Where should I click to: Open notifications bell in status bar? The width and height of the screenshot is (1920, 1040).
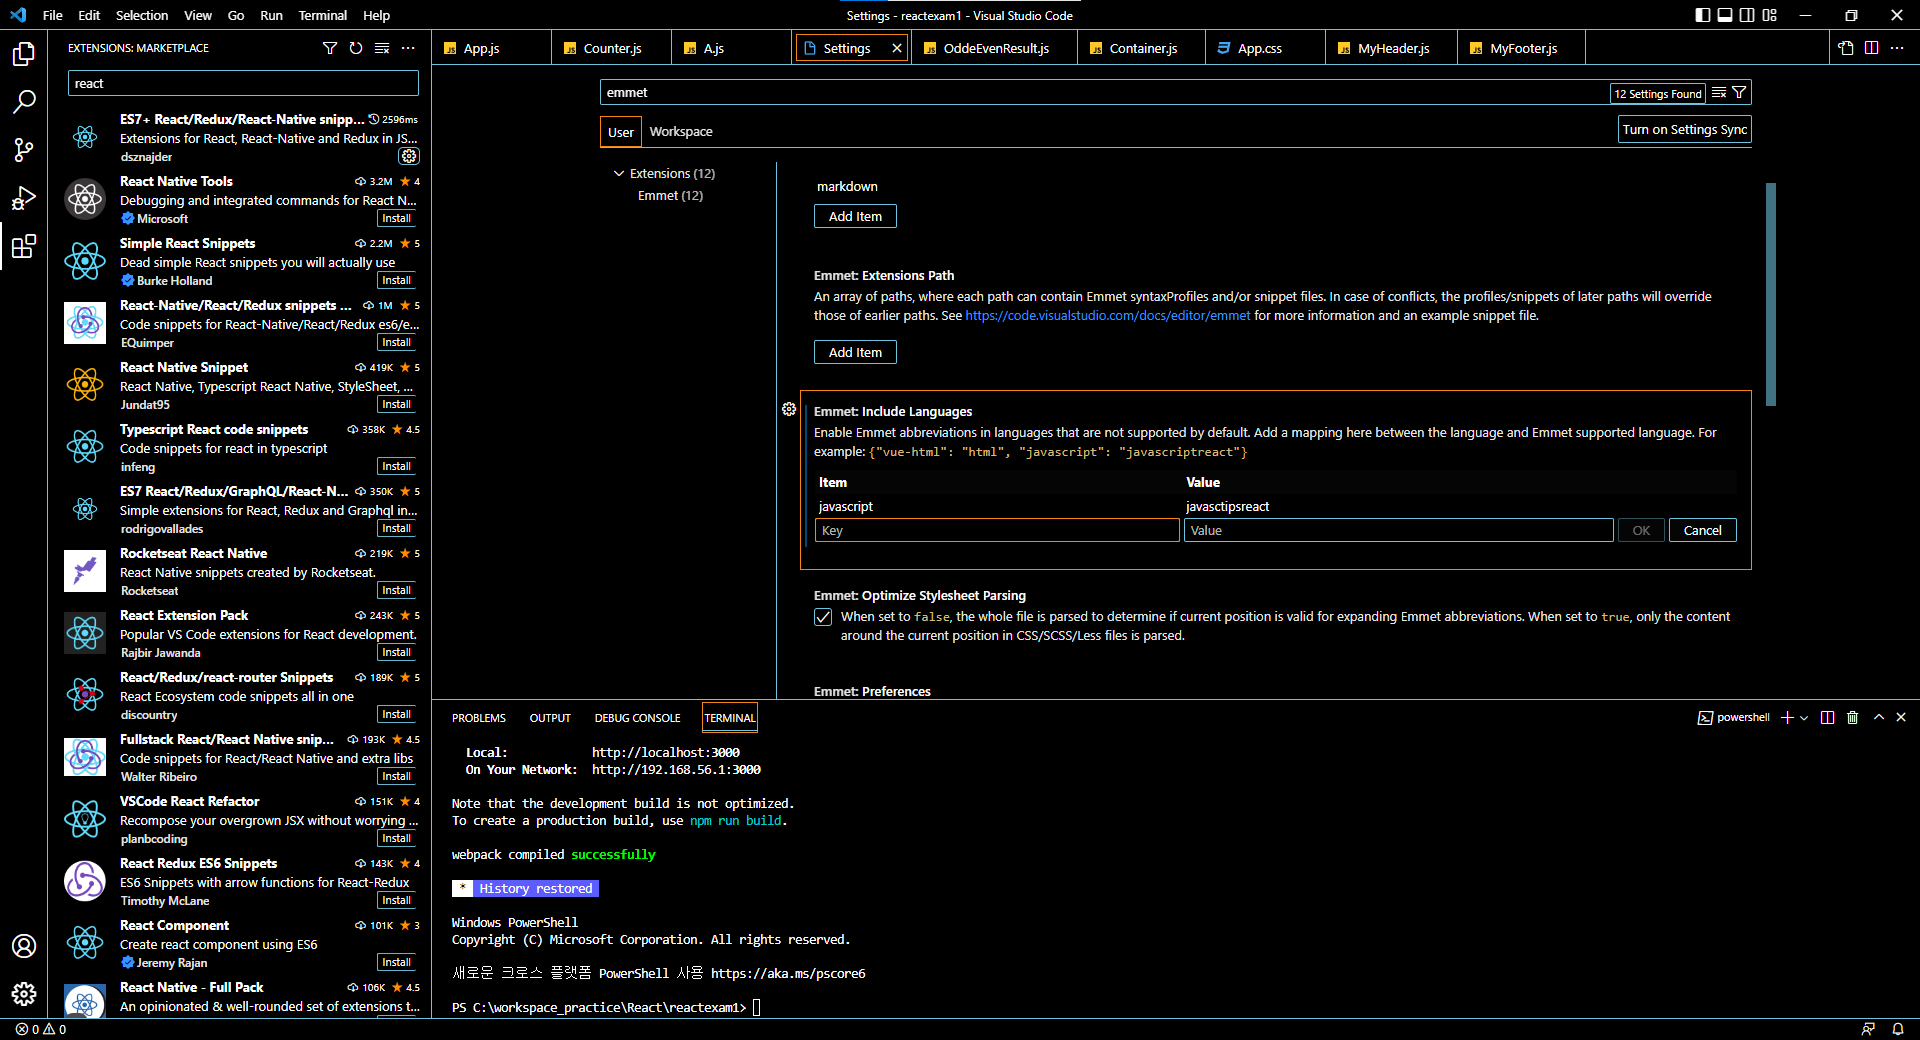1897,1029
